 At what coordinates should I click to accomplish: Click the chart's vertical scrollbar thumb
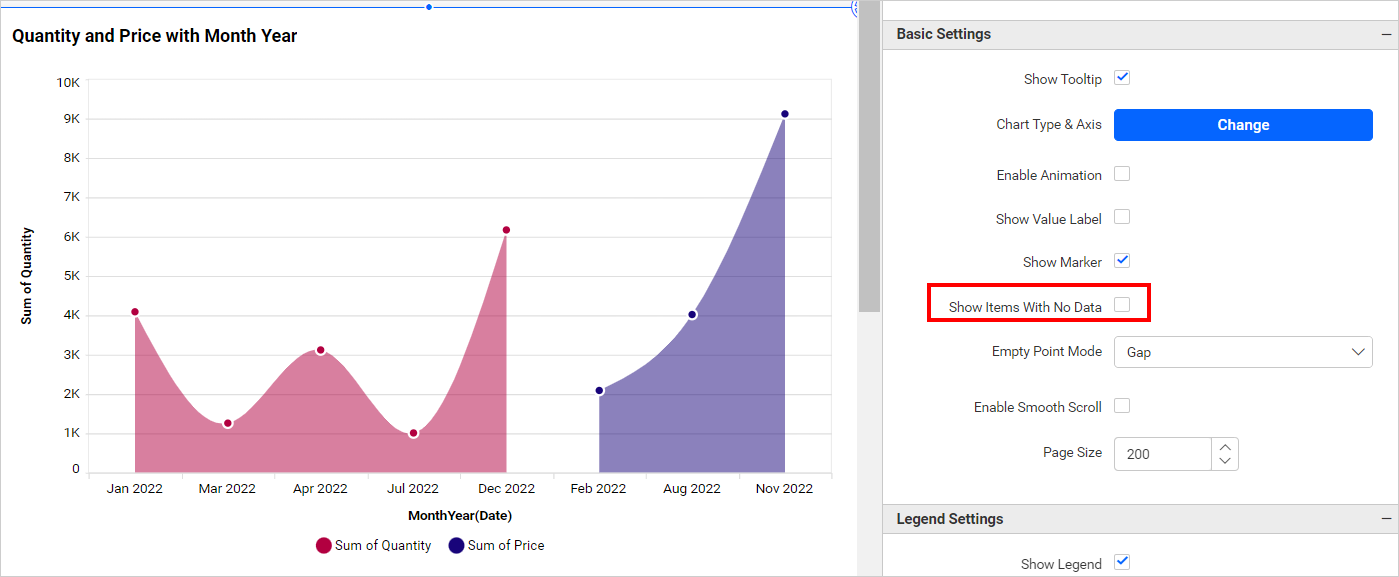pos(868,160)
